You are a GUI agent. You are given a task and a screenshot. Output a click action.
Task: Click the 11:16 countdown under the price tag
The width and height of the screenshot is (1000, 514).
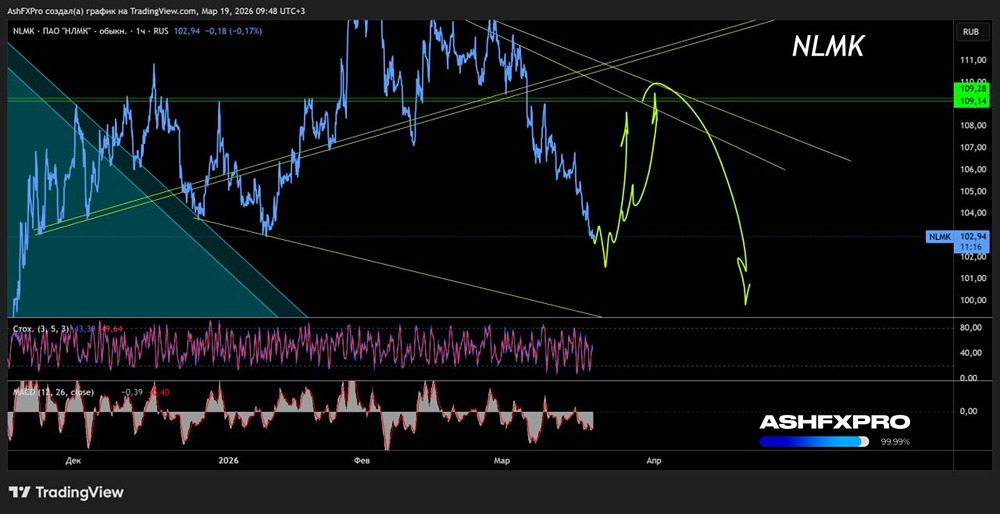(x=971, y=247)
